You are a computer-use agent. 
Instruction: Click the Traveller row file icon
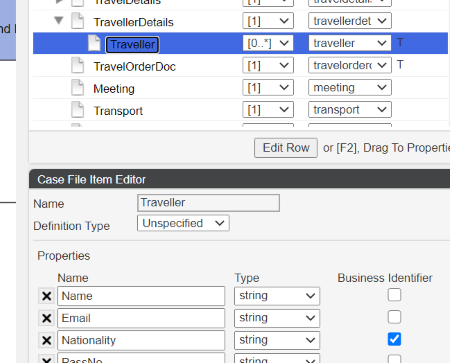(94, 43)
